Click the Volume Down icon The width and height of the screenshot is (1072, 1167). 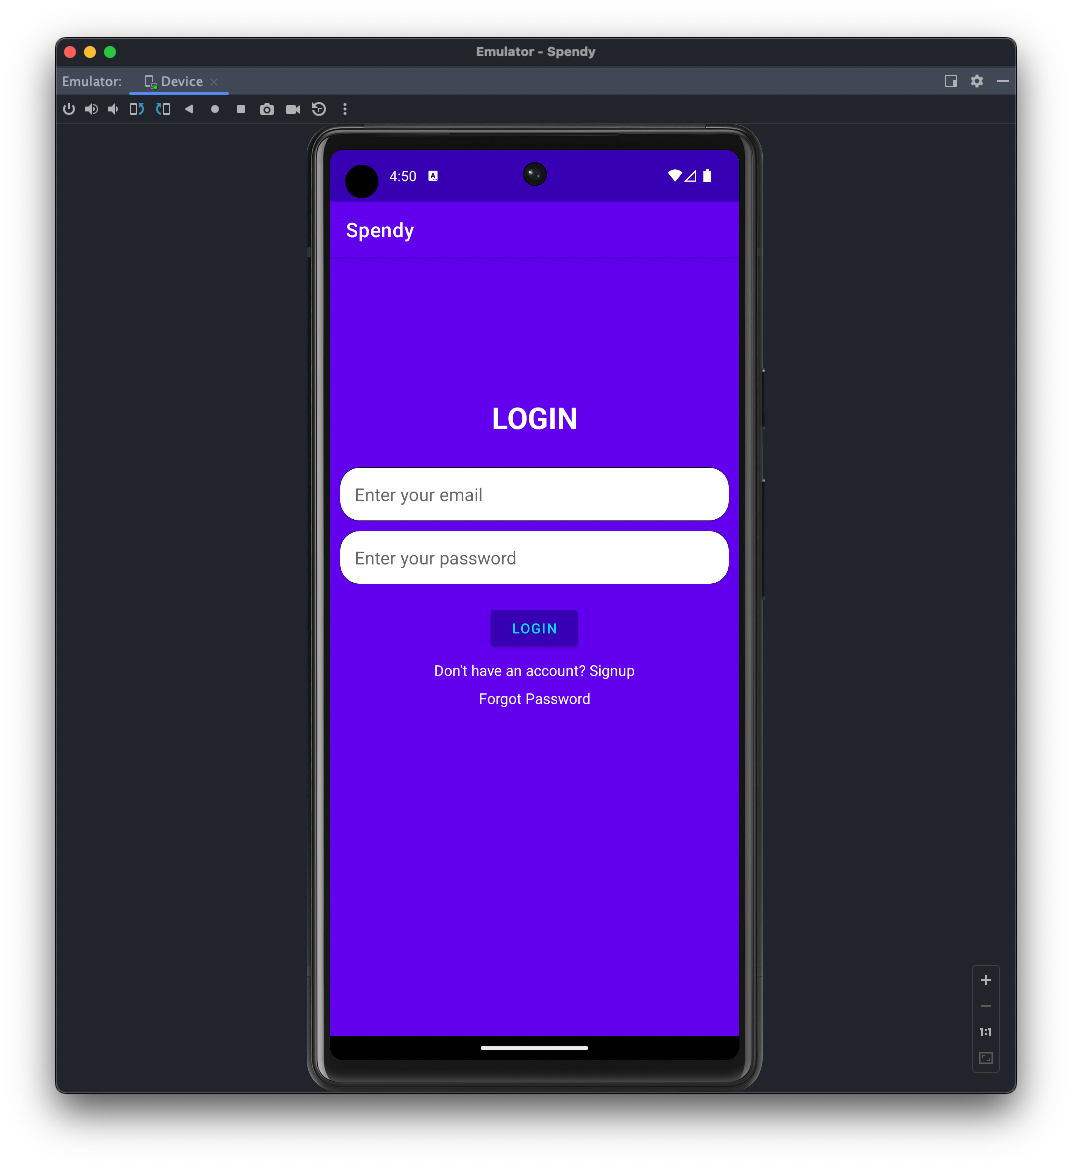pos(113,109)
